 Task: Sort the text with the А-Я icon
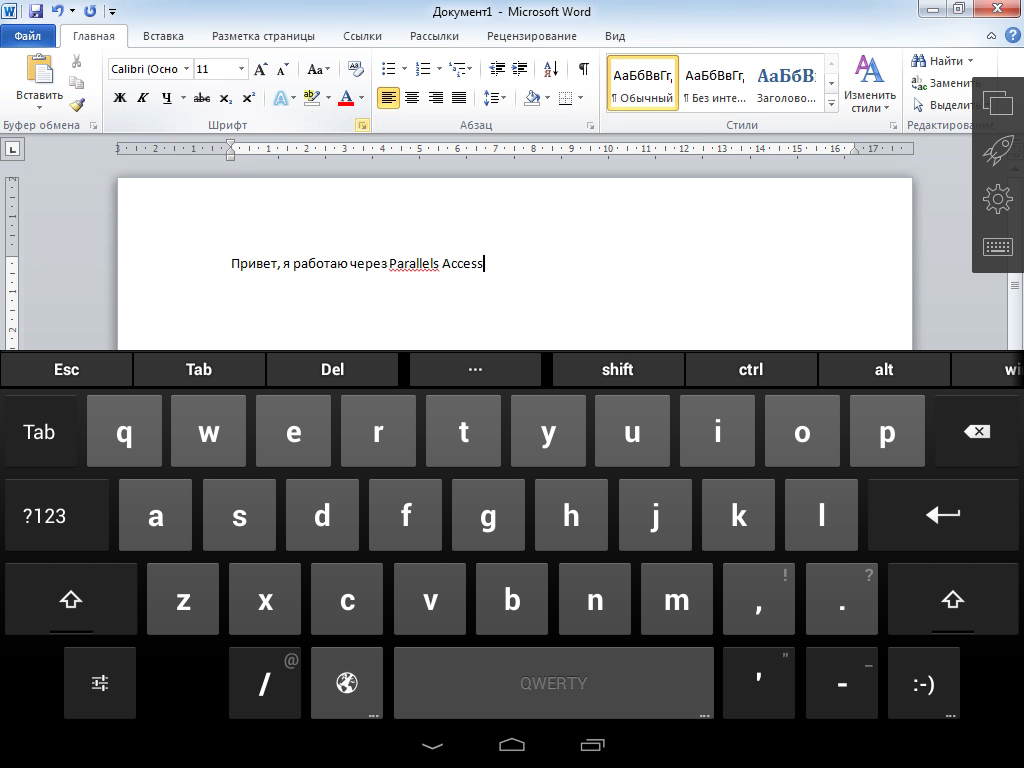point(551,69)
